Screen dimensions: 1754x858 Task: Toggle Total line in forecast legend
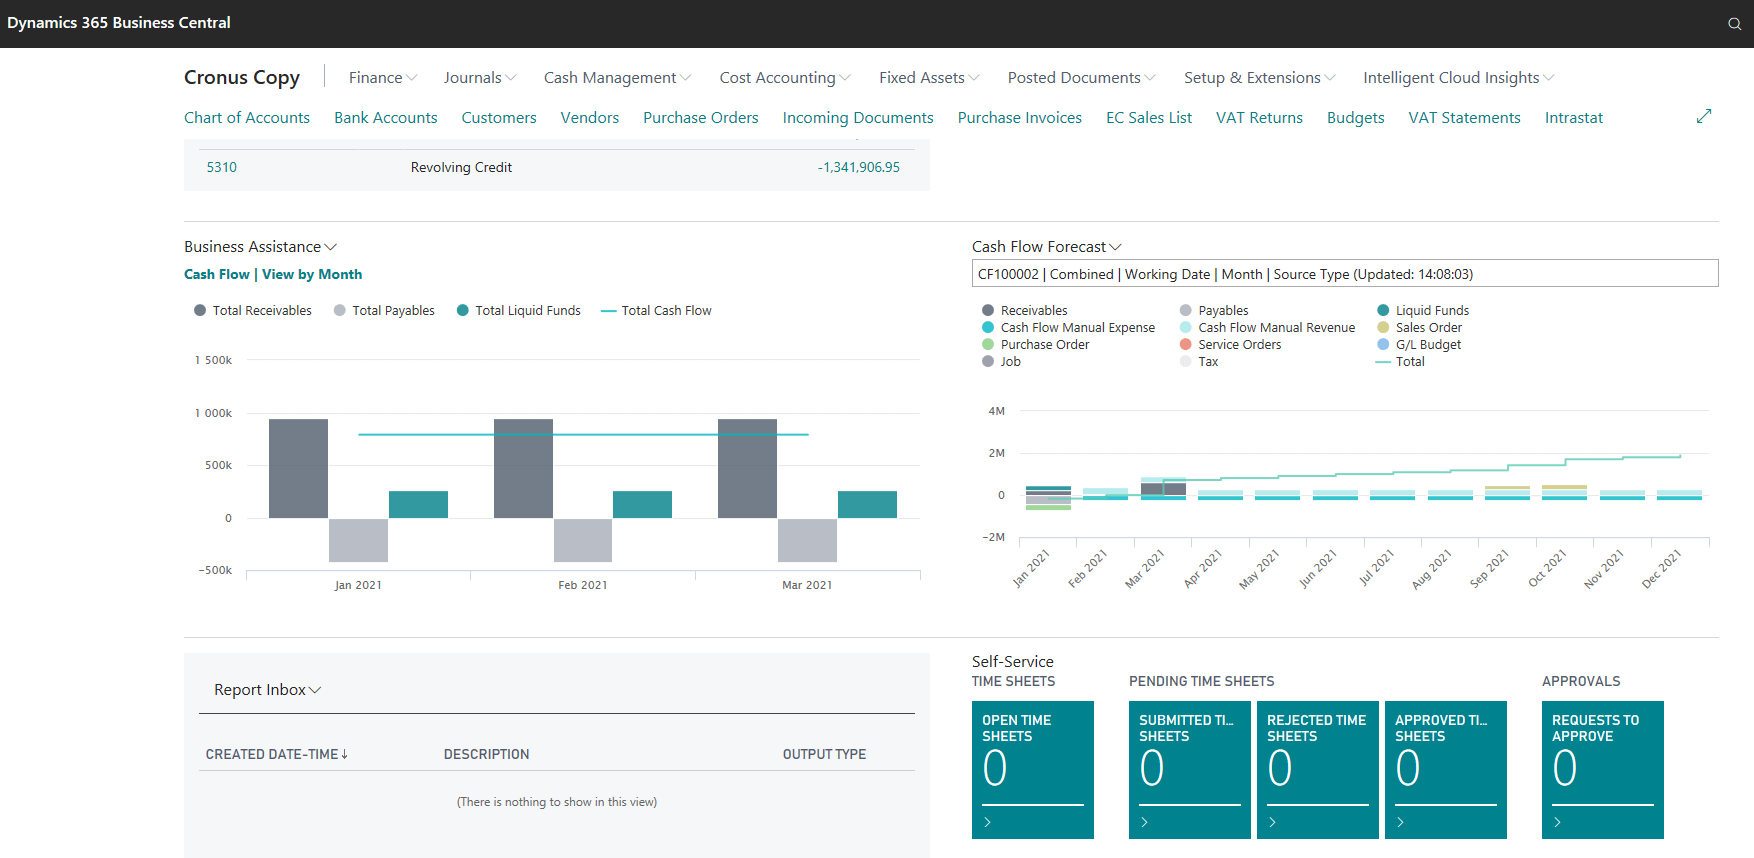click(1400, 362)
